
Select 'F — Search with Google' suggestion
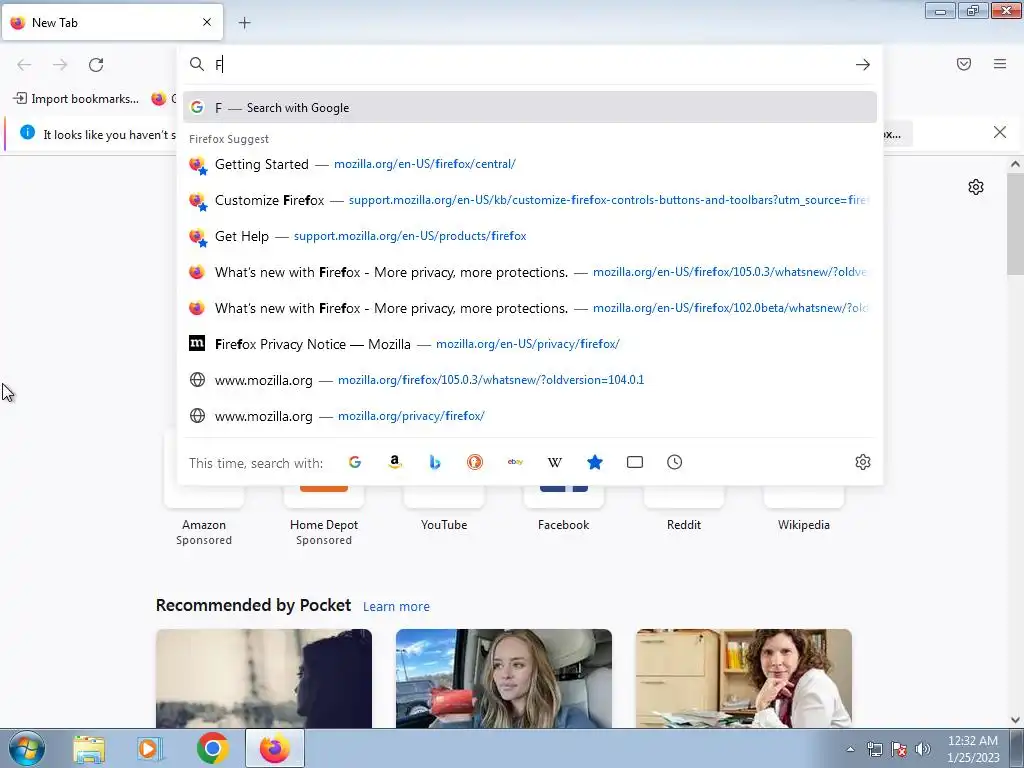[x=530, y=108]
